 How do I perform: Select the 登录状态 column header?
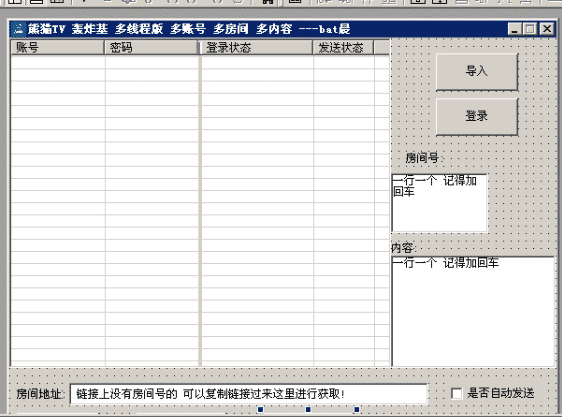(257, 47)
